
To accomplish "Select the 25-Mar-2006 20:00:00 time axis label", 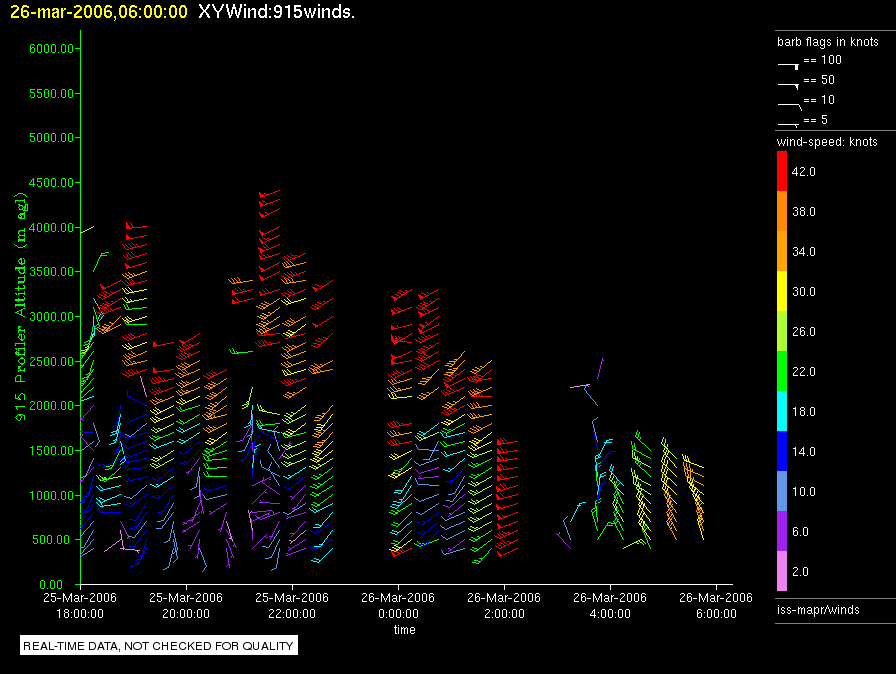I will click(186, 605).
